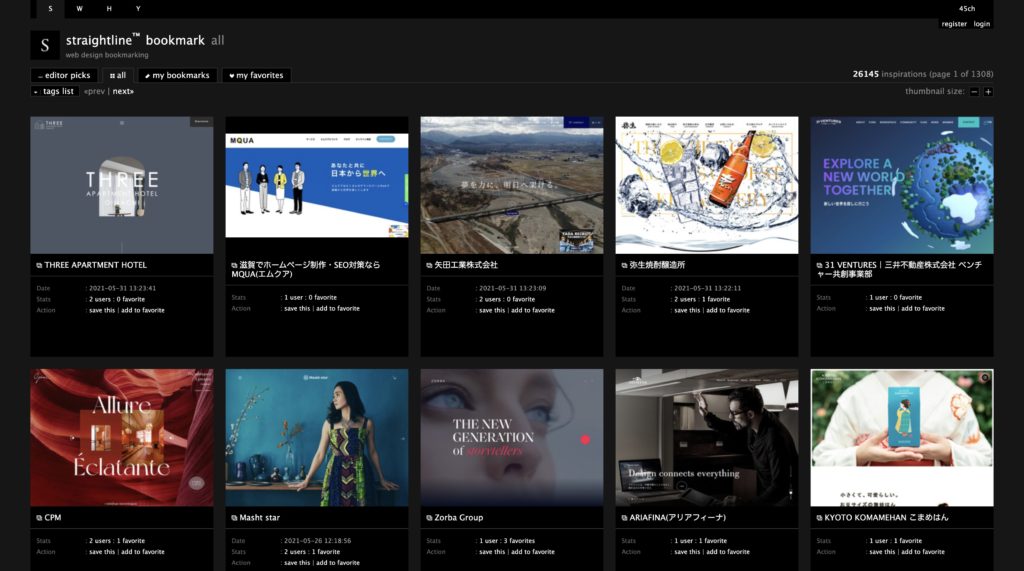Add THREE APARTMENT HOTEL to favorite

[142, 310]
